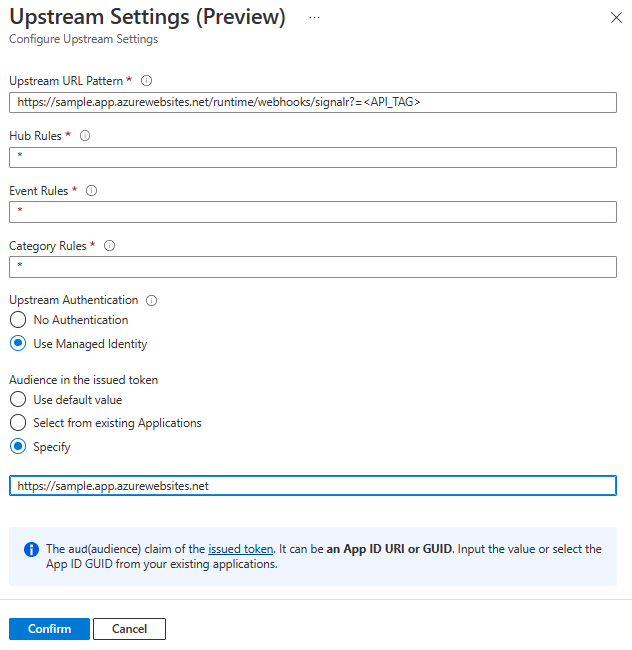The image size is (632, 650).
Task: Focus the Event Rules text field
Action: 312,212
